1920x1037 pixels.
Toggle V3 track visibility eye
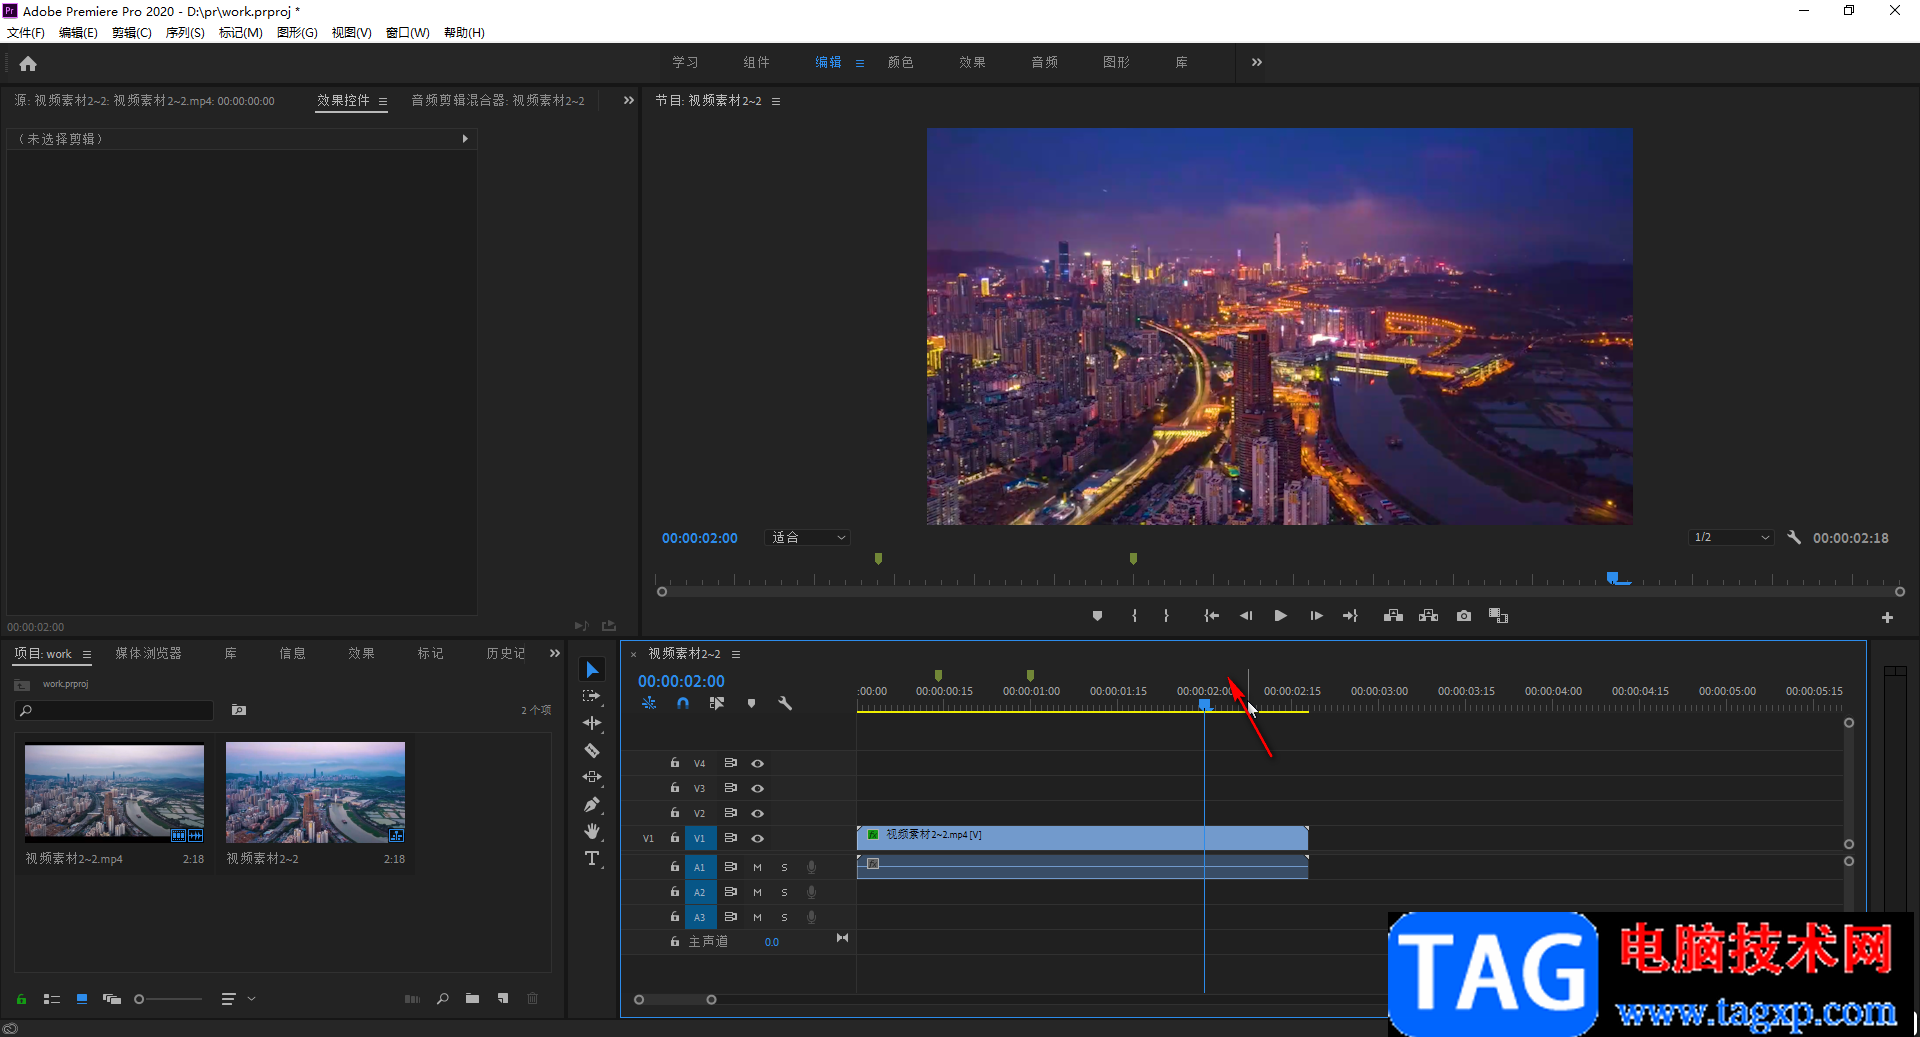point(758,788)
